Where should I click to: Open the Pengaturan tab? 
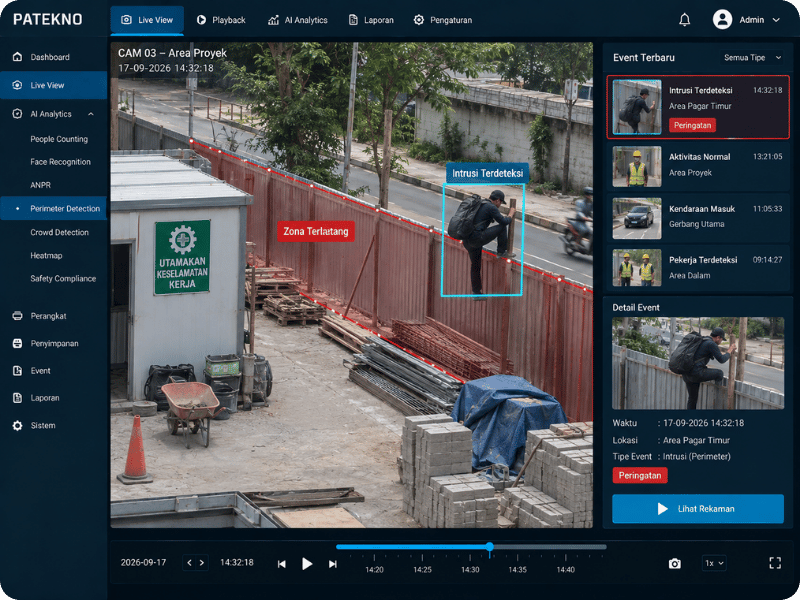pyautogui.click(x=443, y=20)
